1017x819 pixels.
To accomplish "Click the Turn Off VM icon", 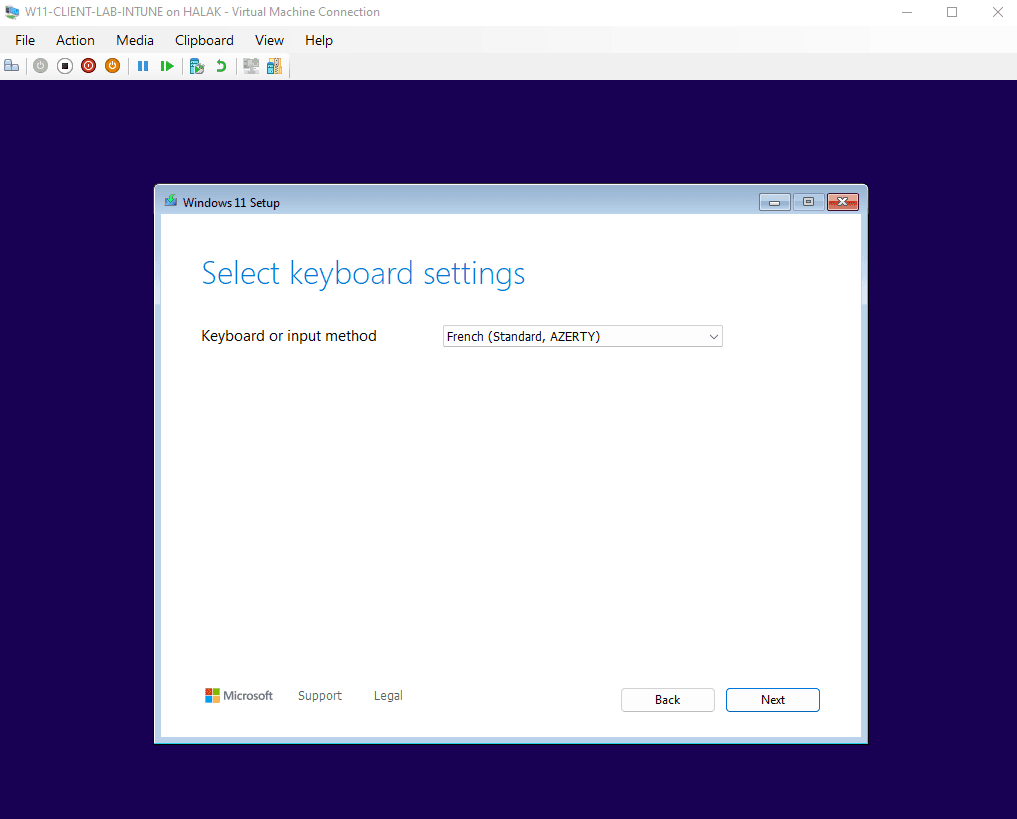I will (x=64, y=65).
